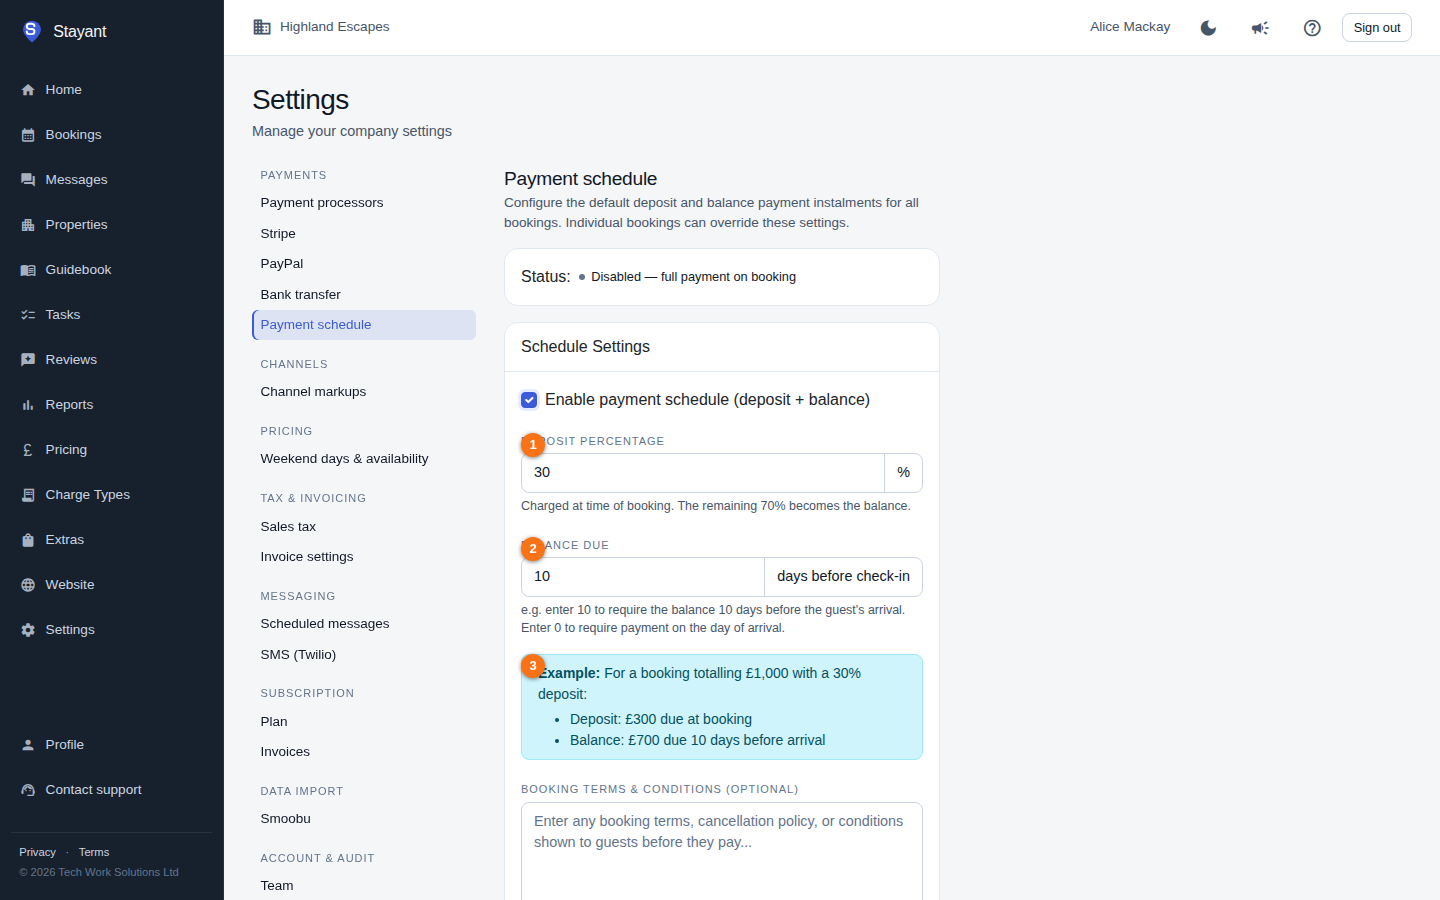Go to Sales tax settings

tap(364, 527)
